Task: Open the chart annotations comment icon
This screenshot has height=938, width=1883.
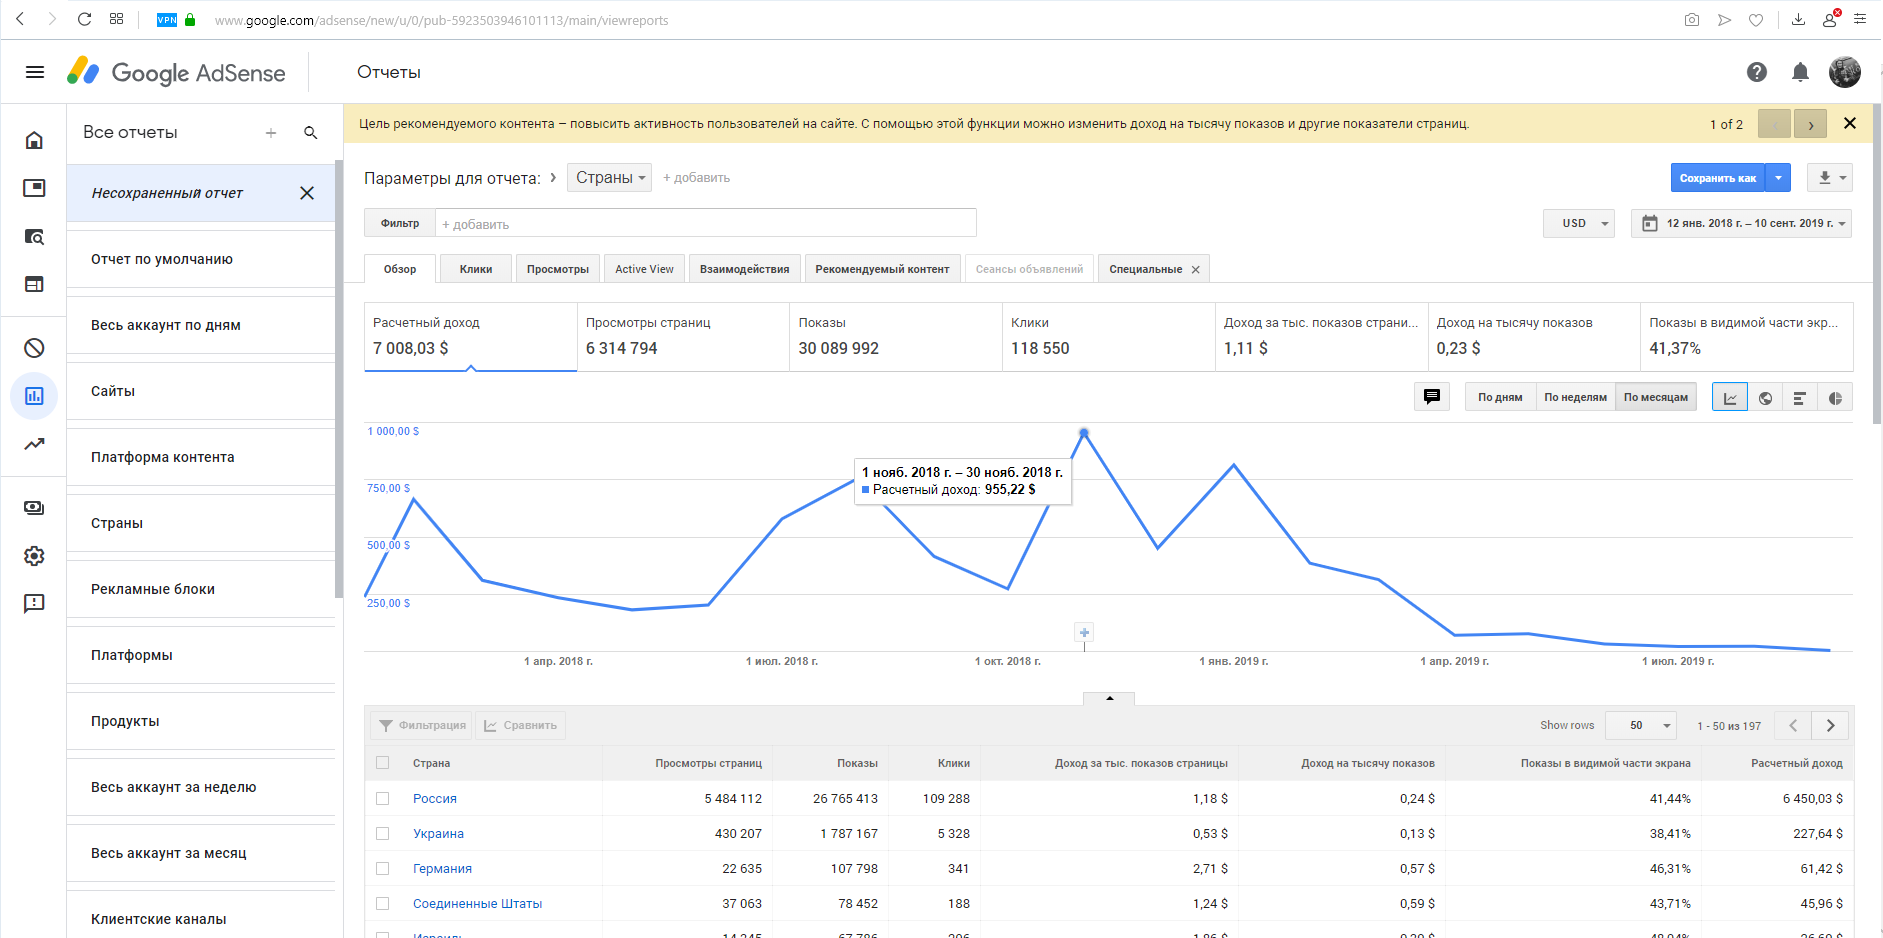Action: coord(1432,397)
